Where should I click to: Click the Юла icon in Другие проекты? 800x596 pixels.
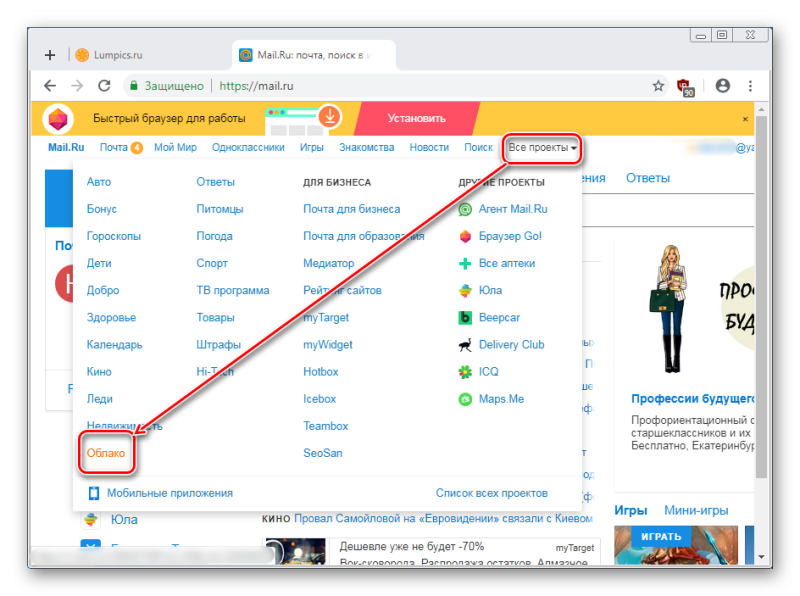pyautogui.click(x=465, y=290)
